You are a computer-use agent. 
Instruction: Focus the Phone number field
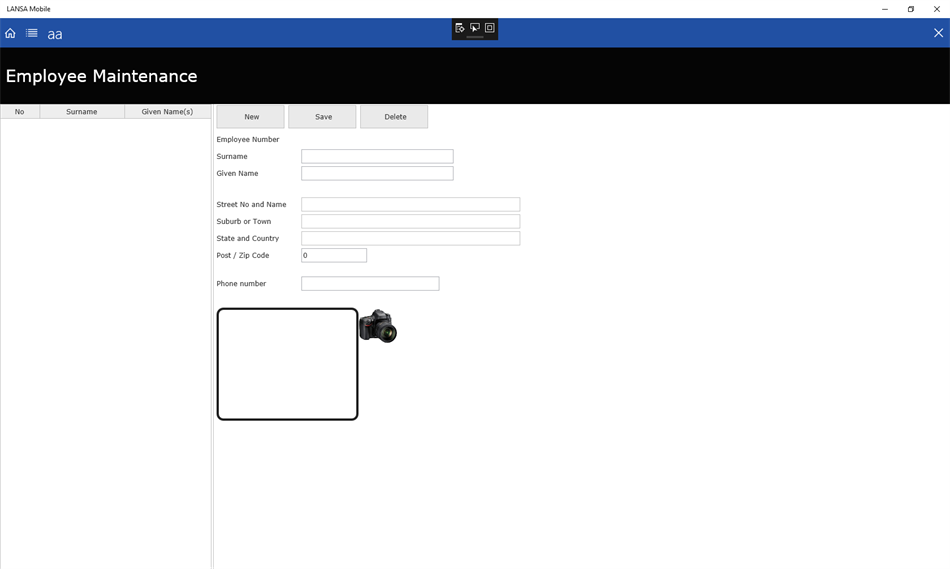point(370,284)
